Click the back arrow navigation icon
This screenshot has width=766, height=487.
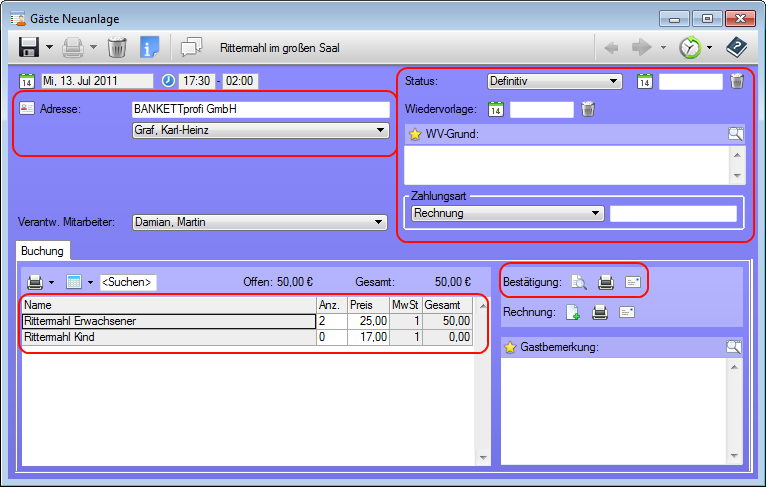(611, 48)
